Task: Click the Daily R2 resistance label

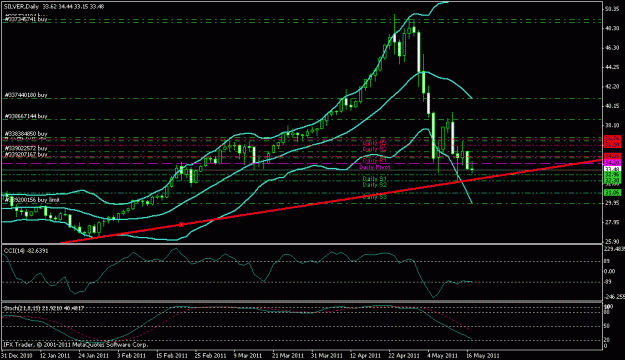Action: (x=375, y=149)
